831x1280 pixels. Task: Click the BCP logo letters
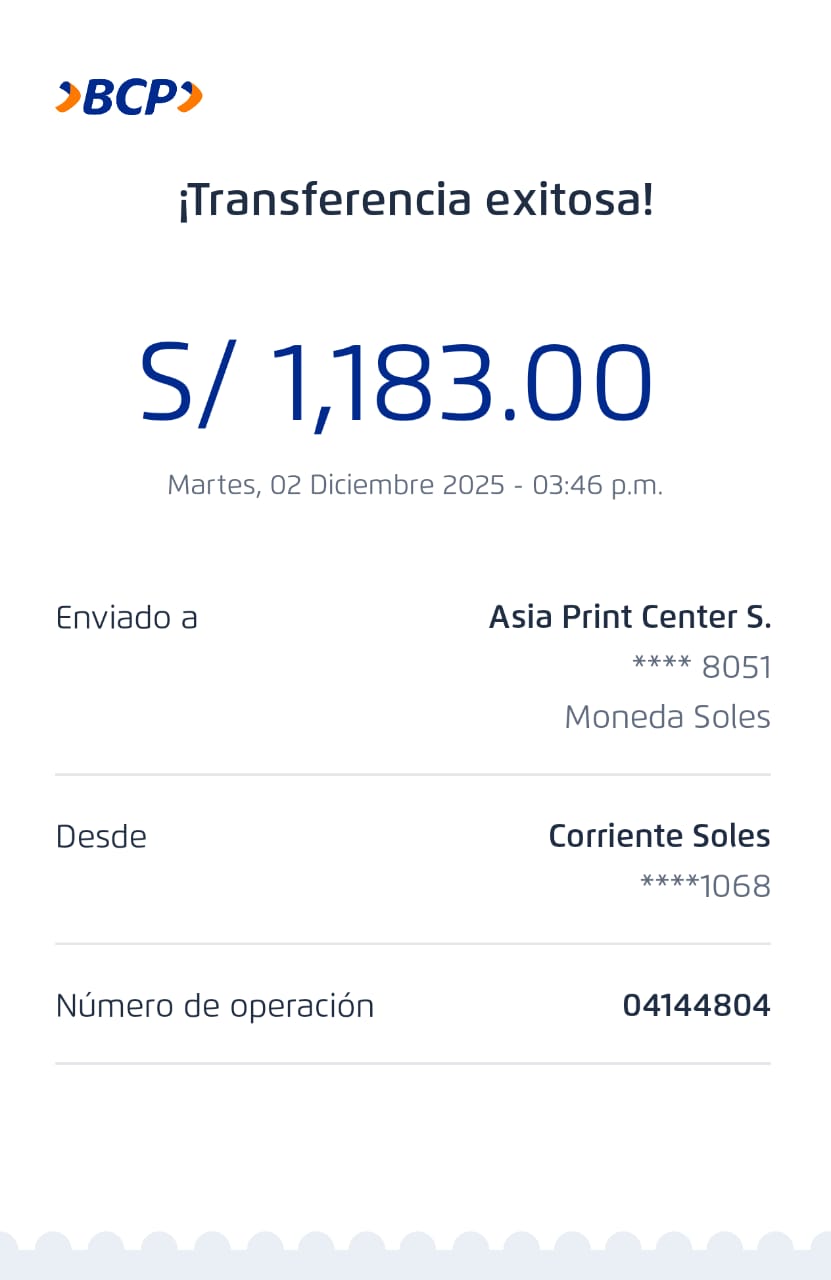click(x=128, y=97)
